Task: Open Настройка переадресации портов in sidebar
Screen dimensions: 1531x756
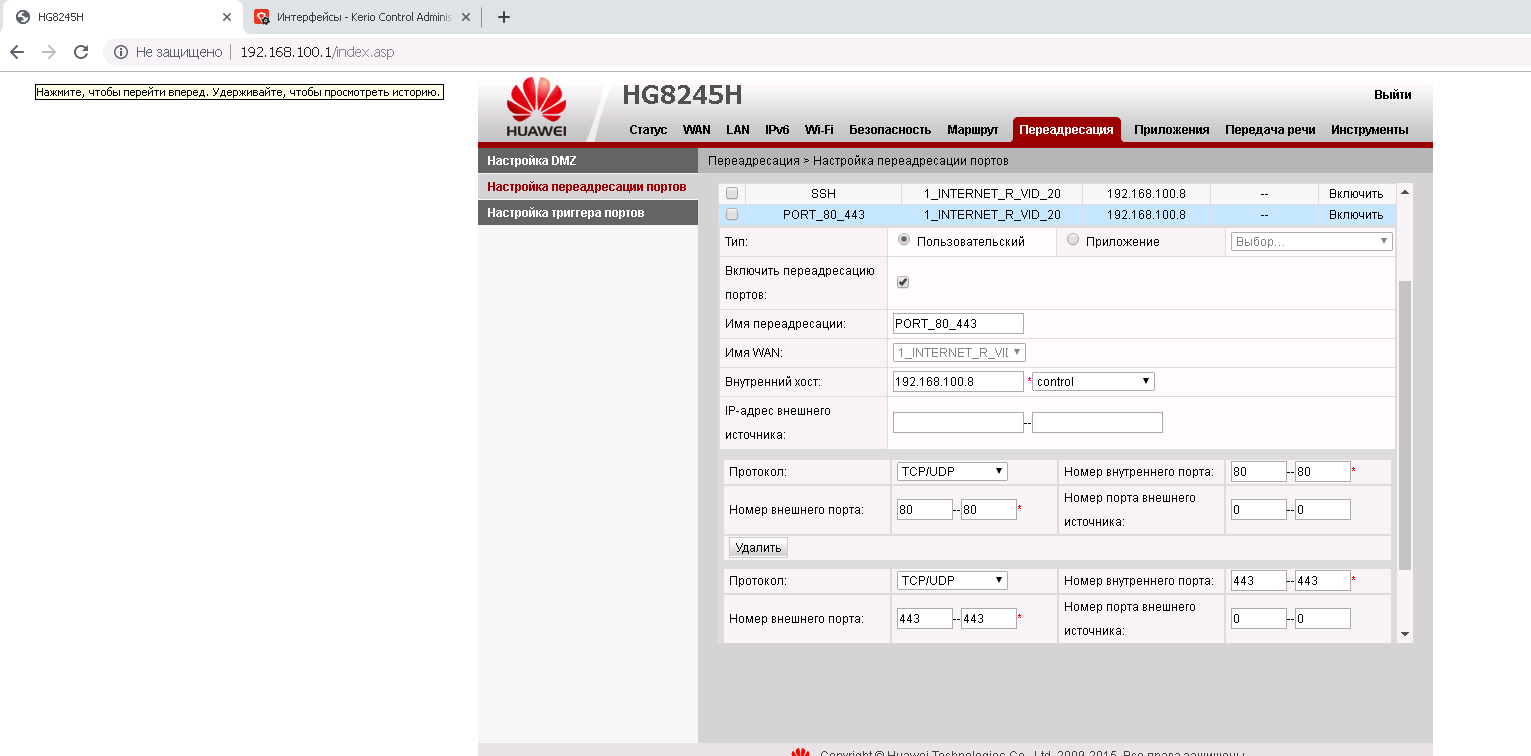Action: click(x=588, y=187)
